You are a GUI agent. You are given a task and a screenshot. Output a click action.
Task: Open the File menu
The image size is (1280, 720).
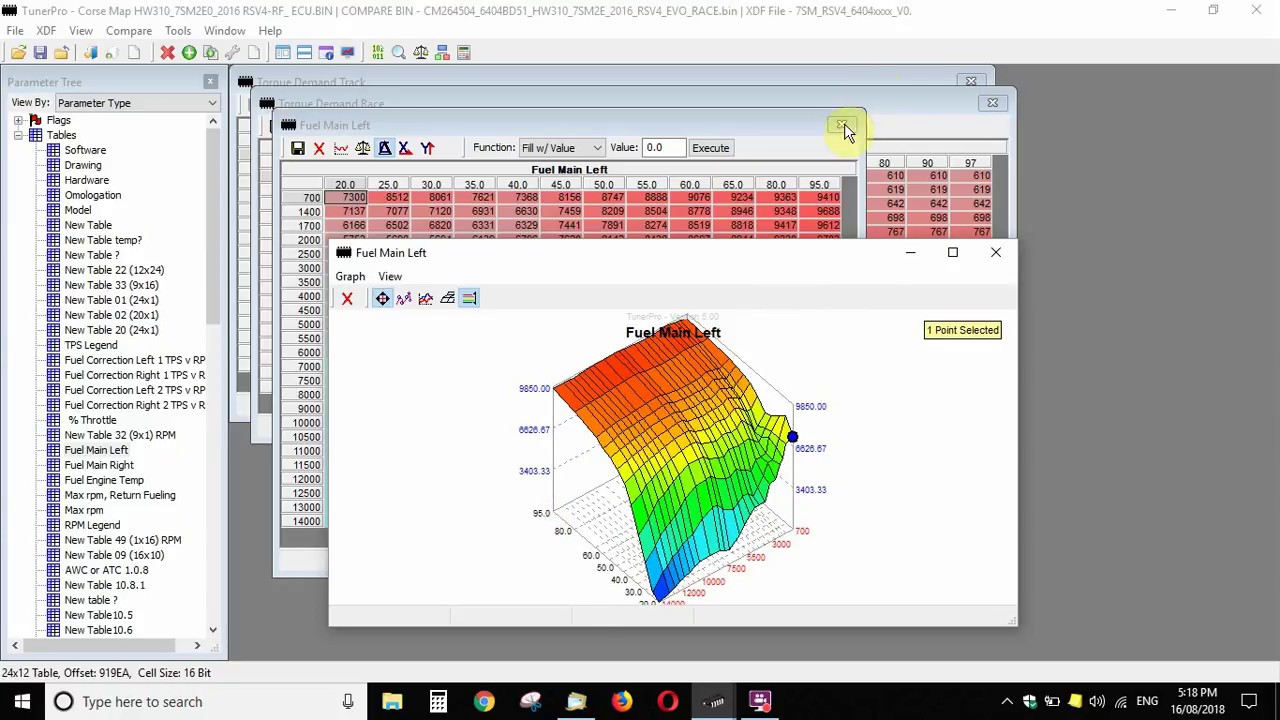[x=15, y=31]
